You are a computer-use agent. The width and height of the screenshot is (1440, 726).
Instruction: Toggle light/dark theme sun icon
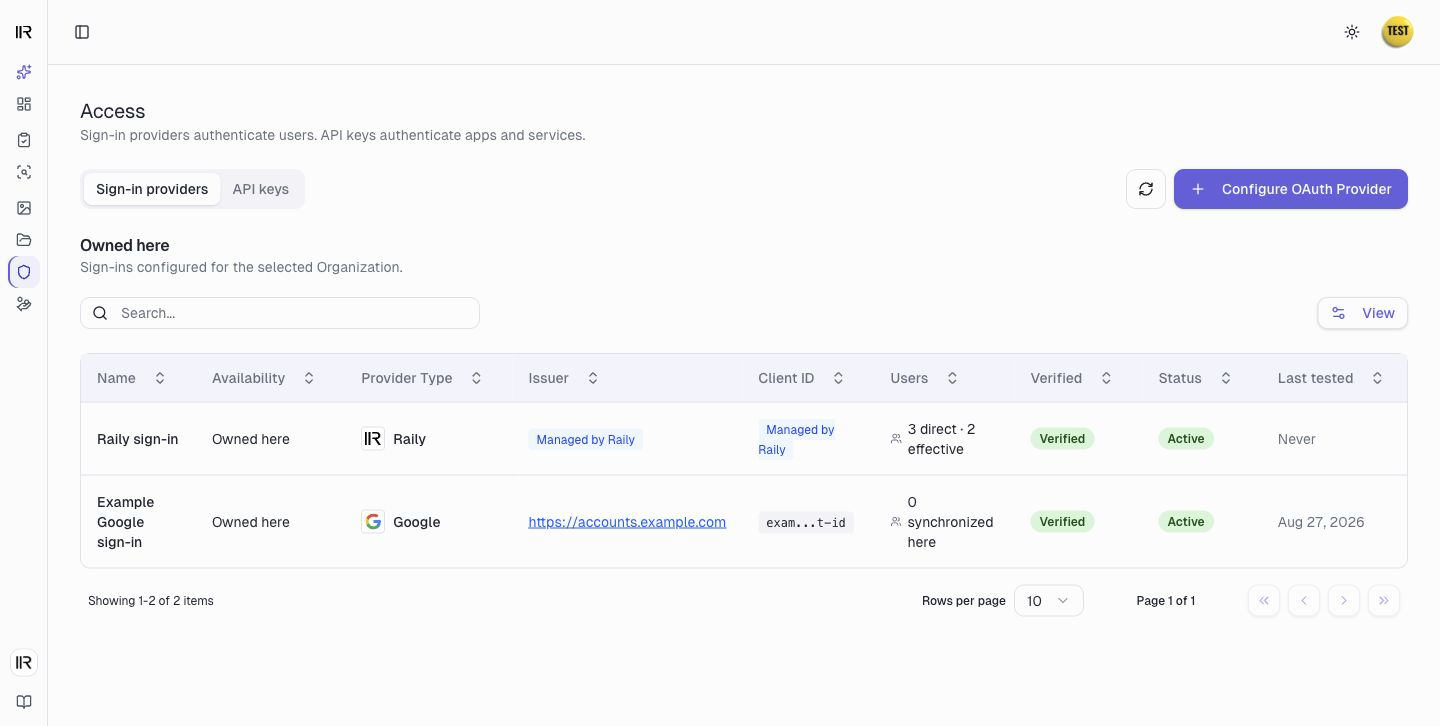pos(1352,32)
